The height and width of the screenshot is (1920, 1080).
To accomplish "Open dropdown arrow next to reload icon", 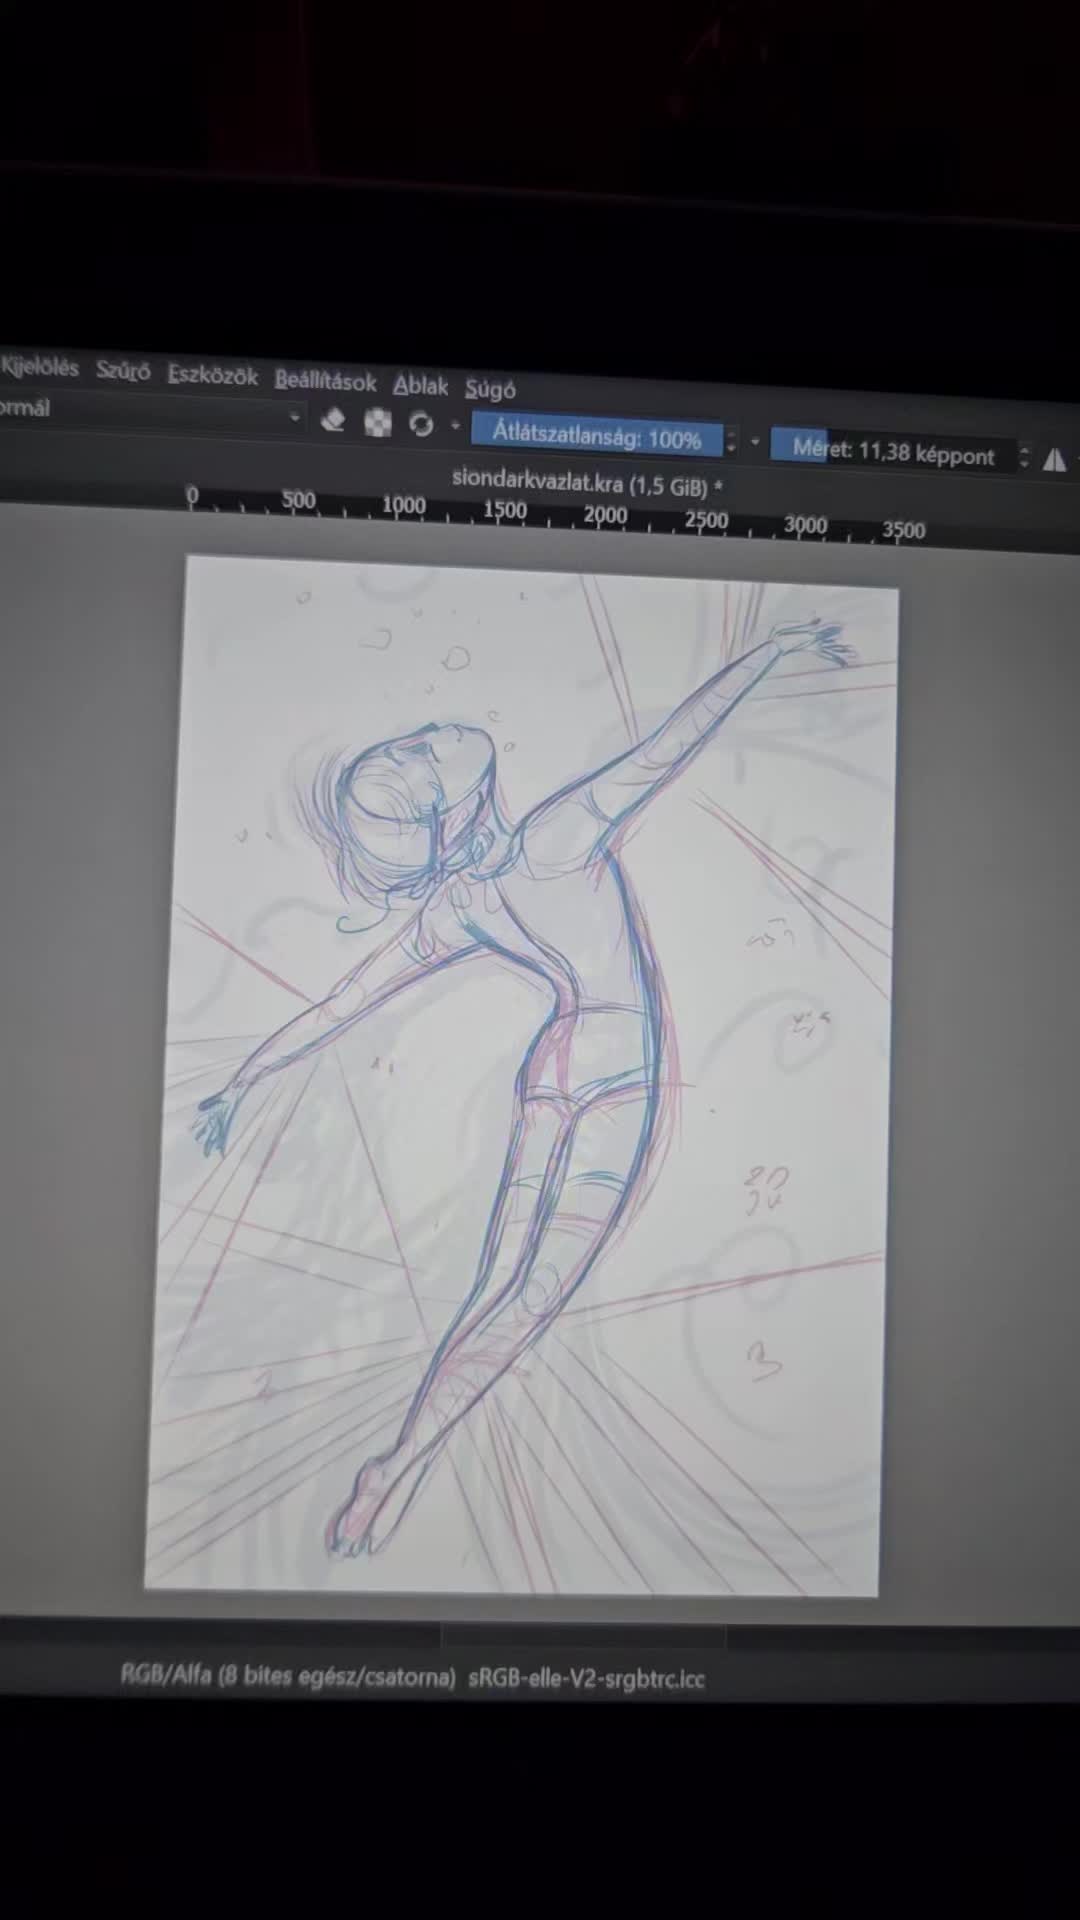I will pos(455,426).
